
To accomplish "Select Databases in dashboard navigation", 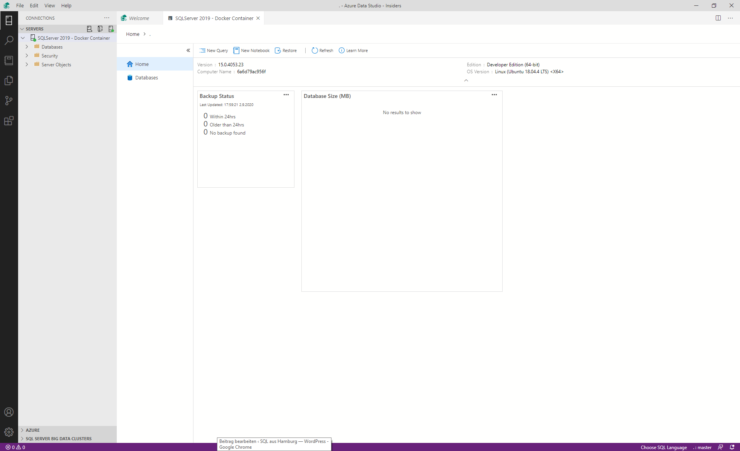I will 155,78.
